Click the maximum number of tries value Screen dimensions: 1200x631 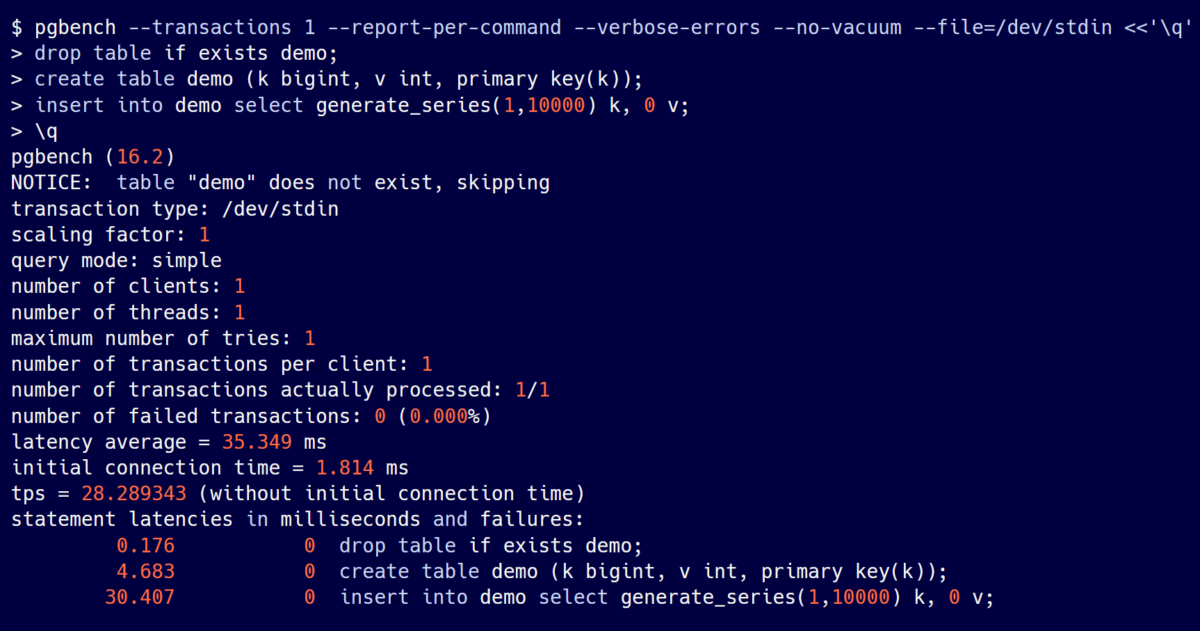[309, 338]
